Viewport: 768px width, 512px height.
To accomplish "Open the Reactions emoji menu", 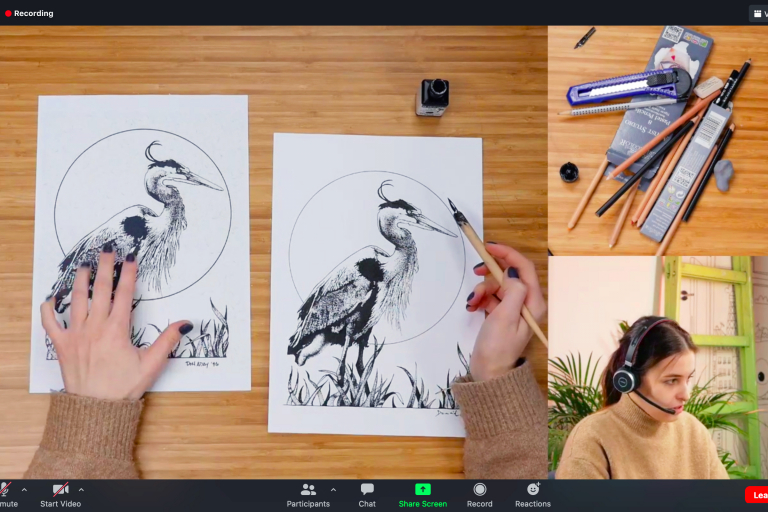I will (x=533, y=489).
